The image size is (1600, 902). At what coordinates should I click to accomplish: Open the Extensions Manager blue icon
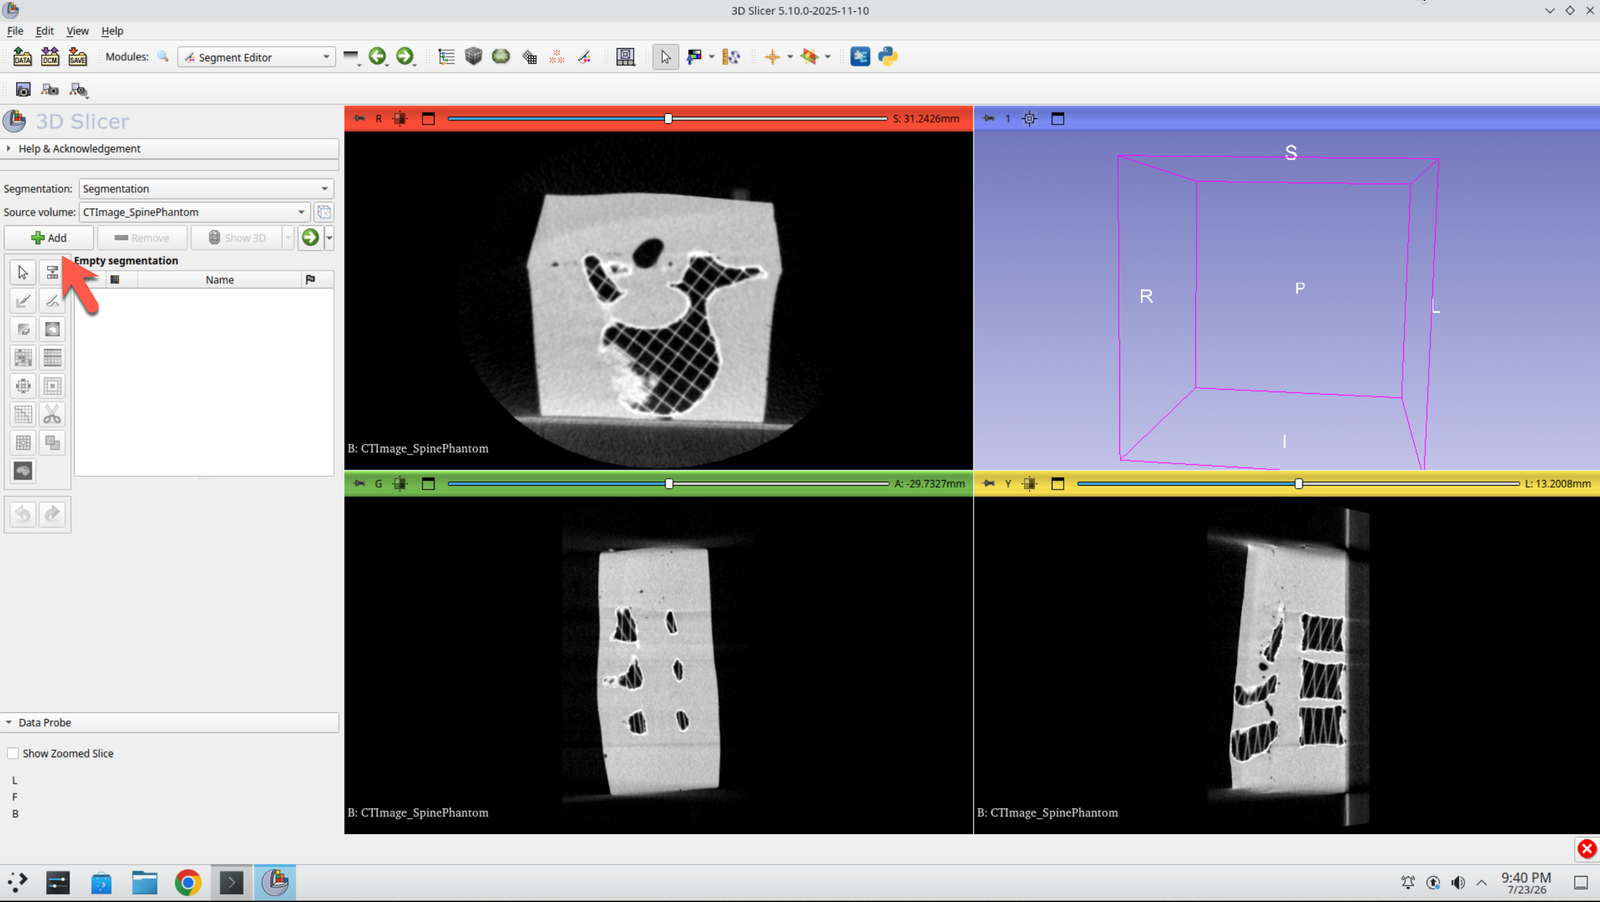(860, 57)
